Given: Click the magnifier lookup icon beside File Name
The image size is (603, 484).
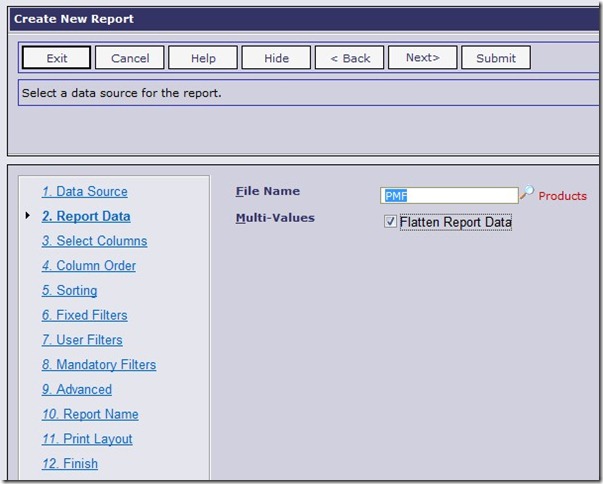Looking at the screenshot, I should pyautogui.click(x=527, y=194).
